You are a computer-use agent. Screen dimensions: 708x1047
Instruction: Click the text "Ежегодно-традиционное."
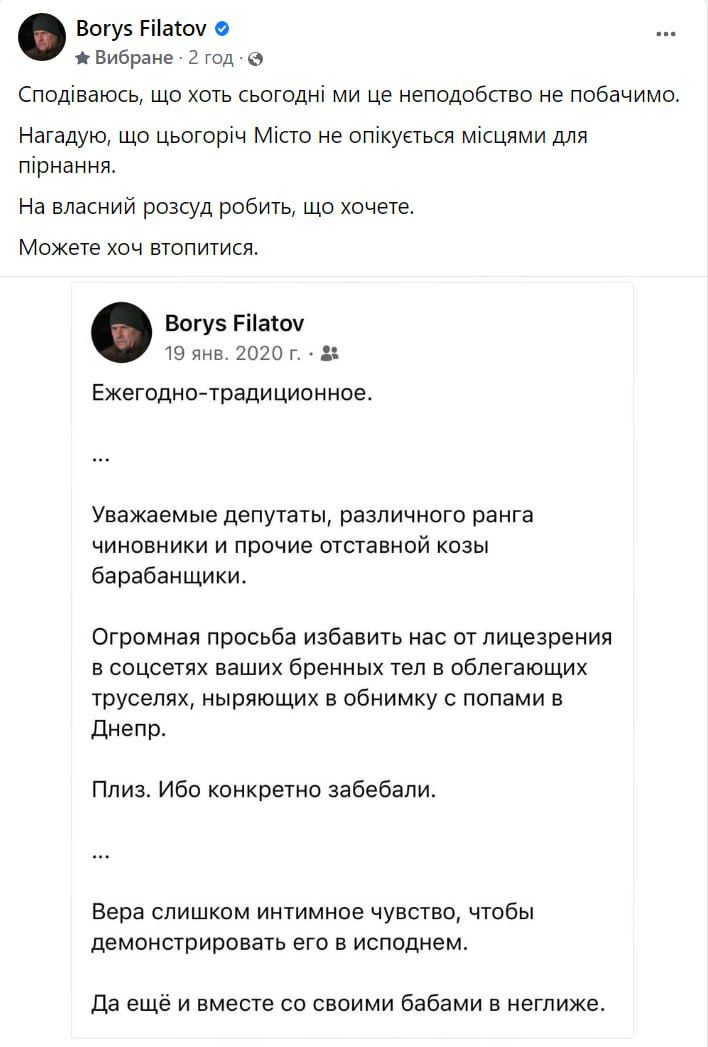click(231, 392)
